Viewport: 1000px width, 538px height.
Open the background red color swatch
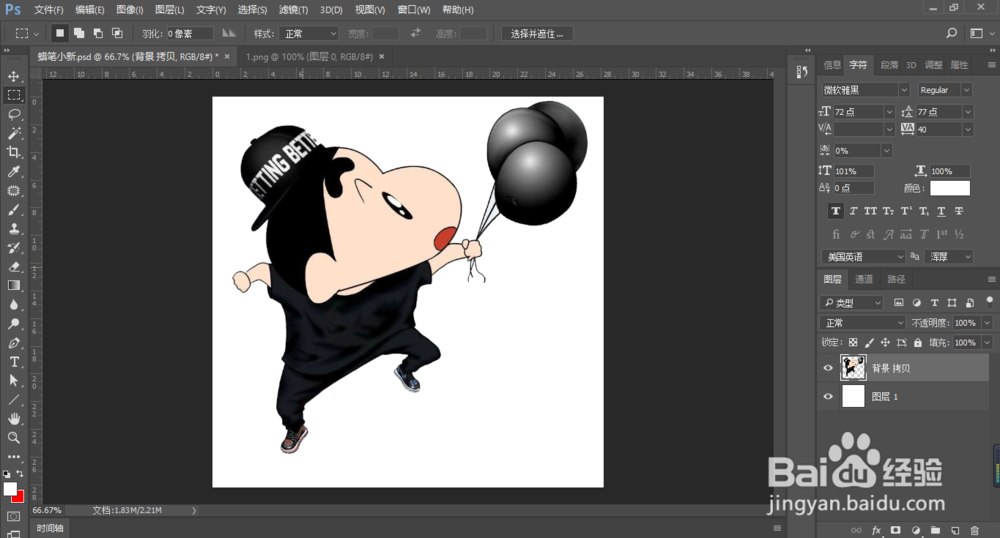tap(19, 498)
